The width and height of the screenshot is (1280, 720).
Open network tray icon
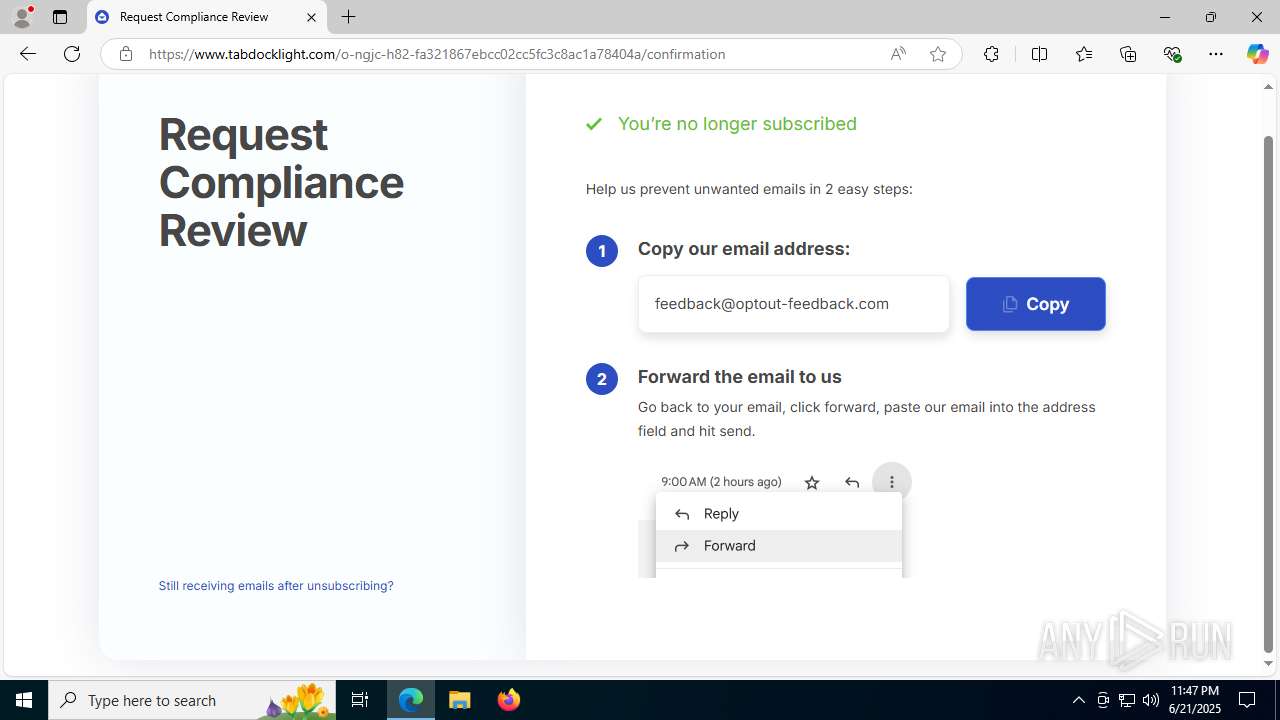(x=1127, y=700)
